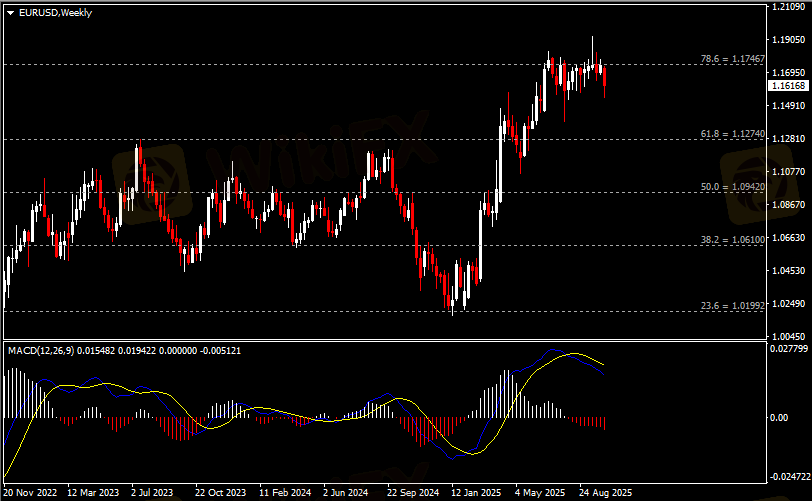The width and height of the screenshot is (812, 501).
Task: Select the 12 Jan 2025 date marker
Action: coord(476,493)
